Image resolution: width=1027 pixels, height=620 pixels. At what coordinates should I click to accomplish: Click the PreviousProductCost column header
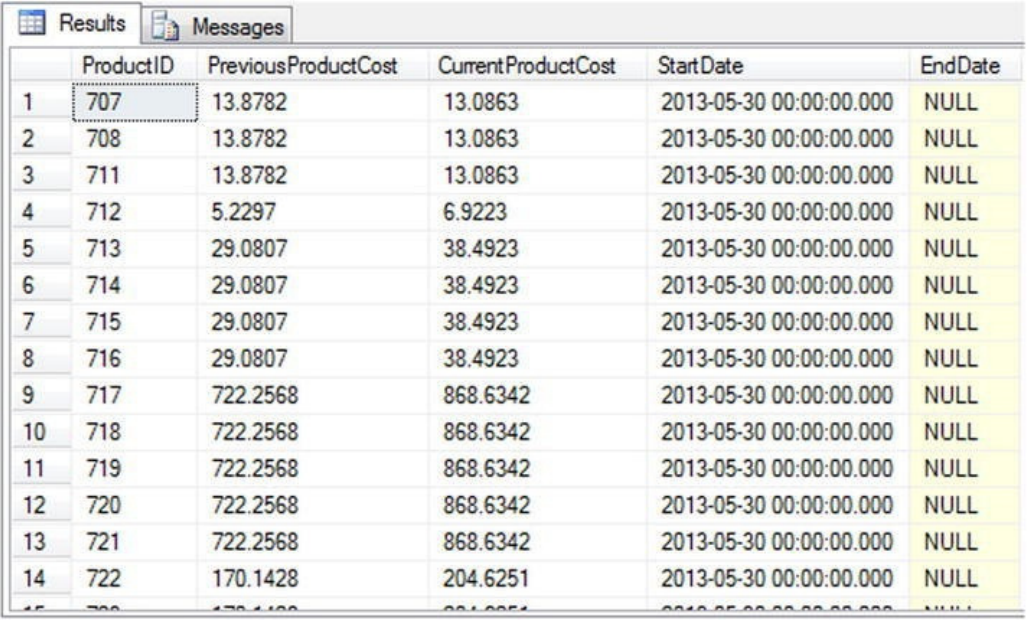pyautogui.click(x=303, y=65)
